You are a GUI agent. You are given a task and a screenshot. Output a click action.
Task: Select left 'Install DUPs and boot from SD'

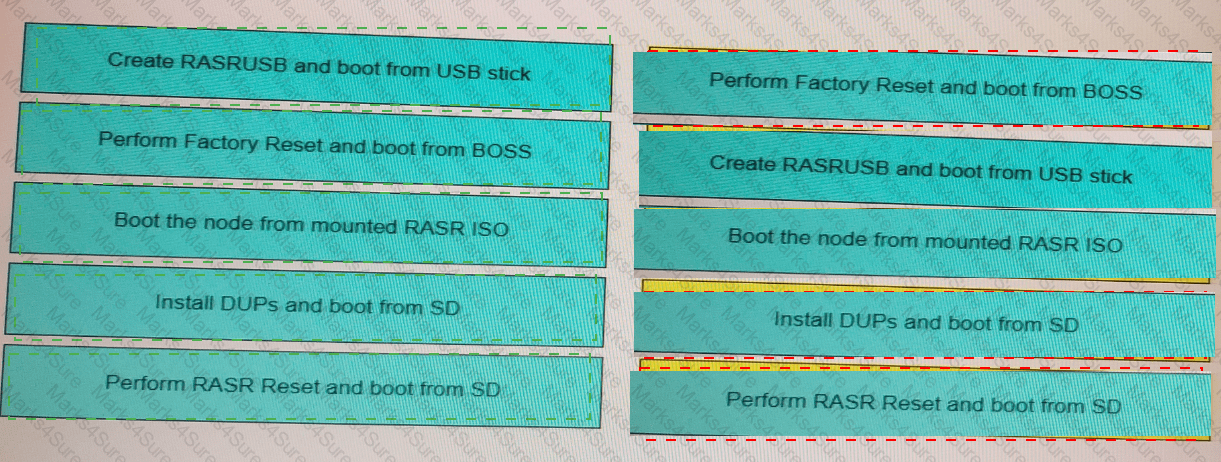click(x=306, y=306)
